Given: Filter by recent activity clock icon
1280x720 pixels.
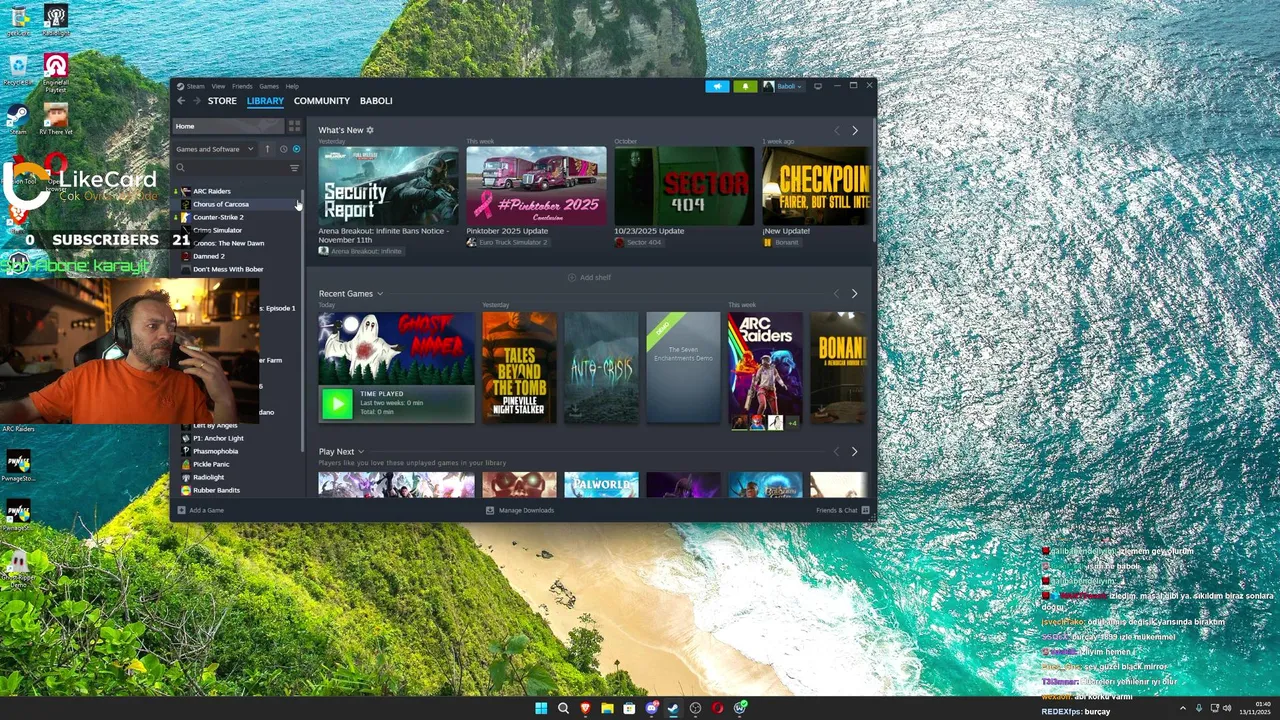Looking at the screenshot, I should click(283, 149).
